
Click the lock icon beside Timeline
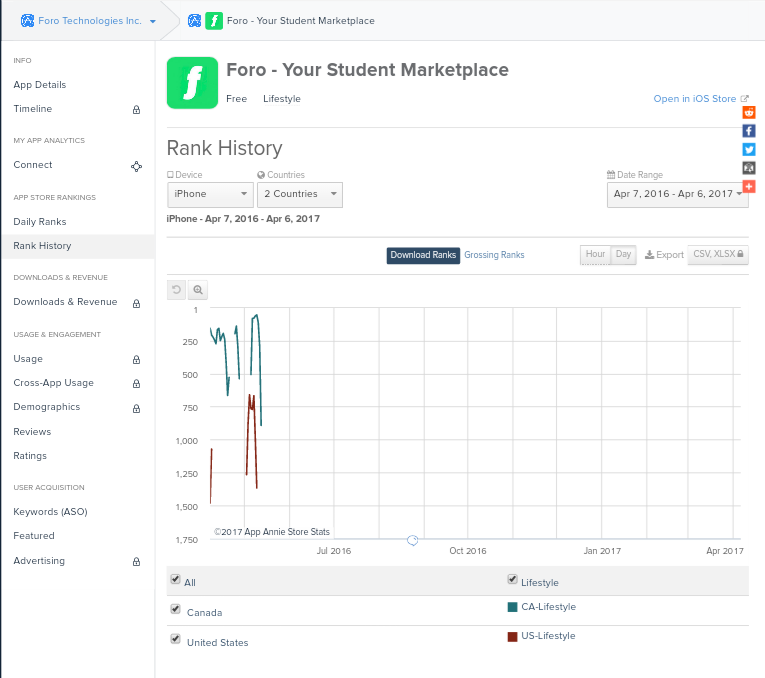(x=137, y=110)
